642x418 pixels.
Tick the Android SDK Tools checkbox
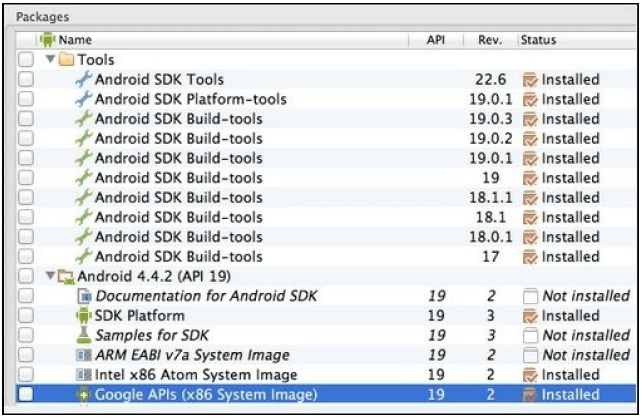point(26,79)
